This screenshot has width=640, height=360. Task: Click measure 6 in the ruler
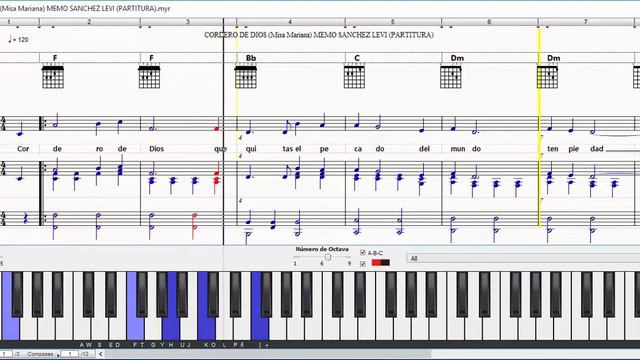(x=489, y=22)
